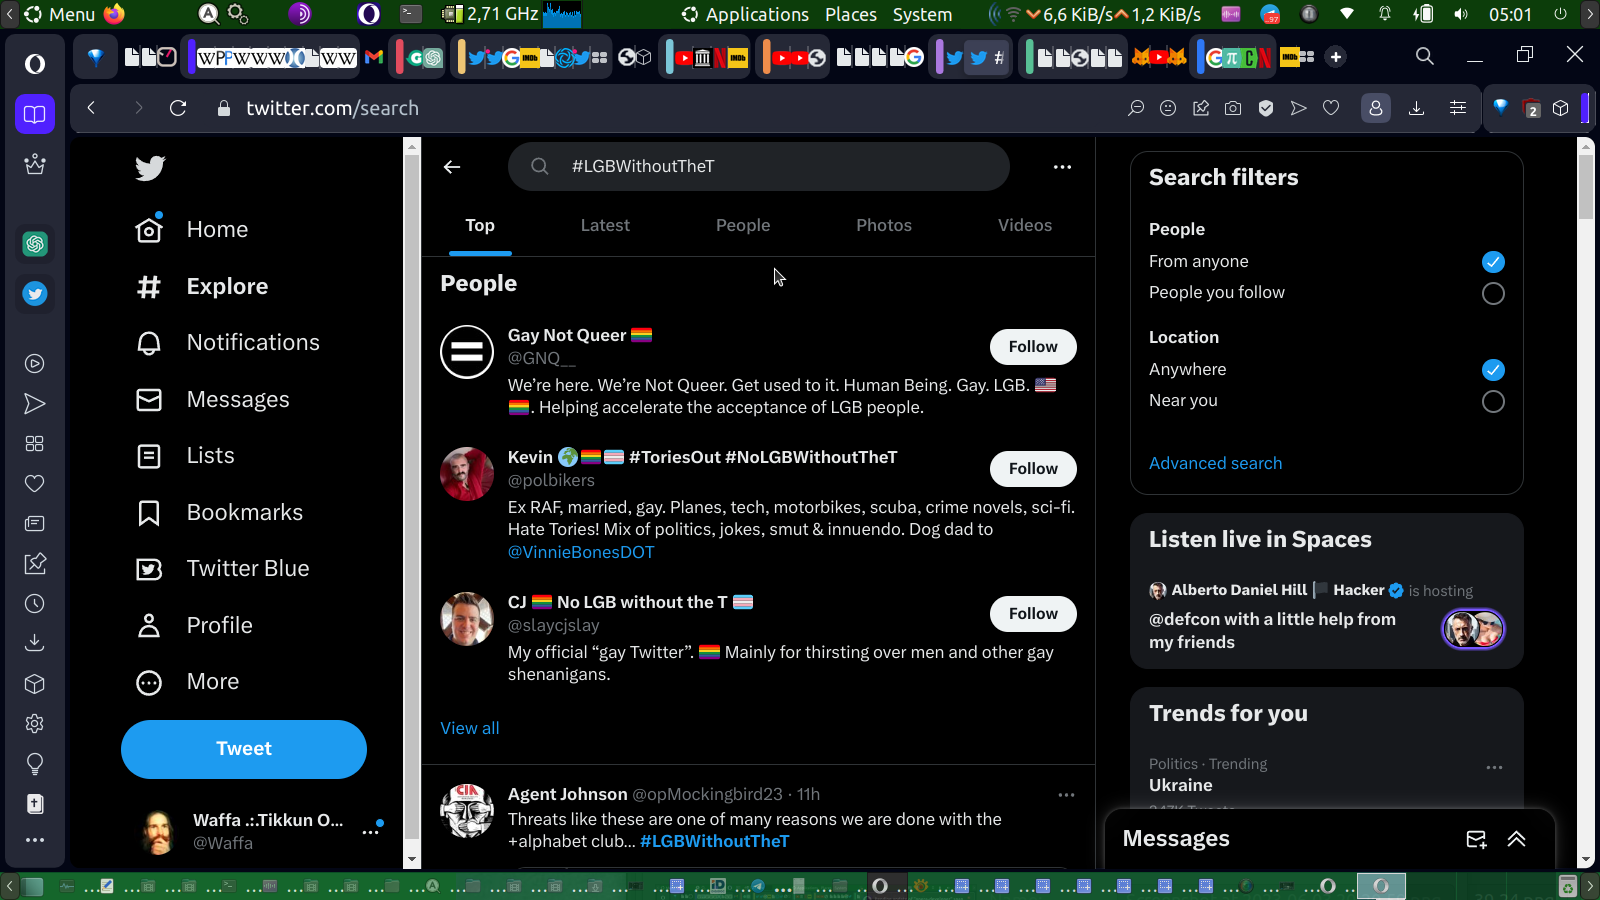Open Agent Johnson tweet's more menu

[x=1066, y=795]
